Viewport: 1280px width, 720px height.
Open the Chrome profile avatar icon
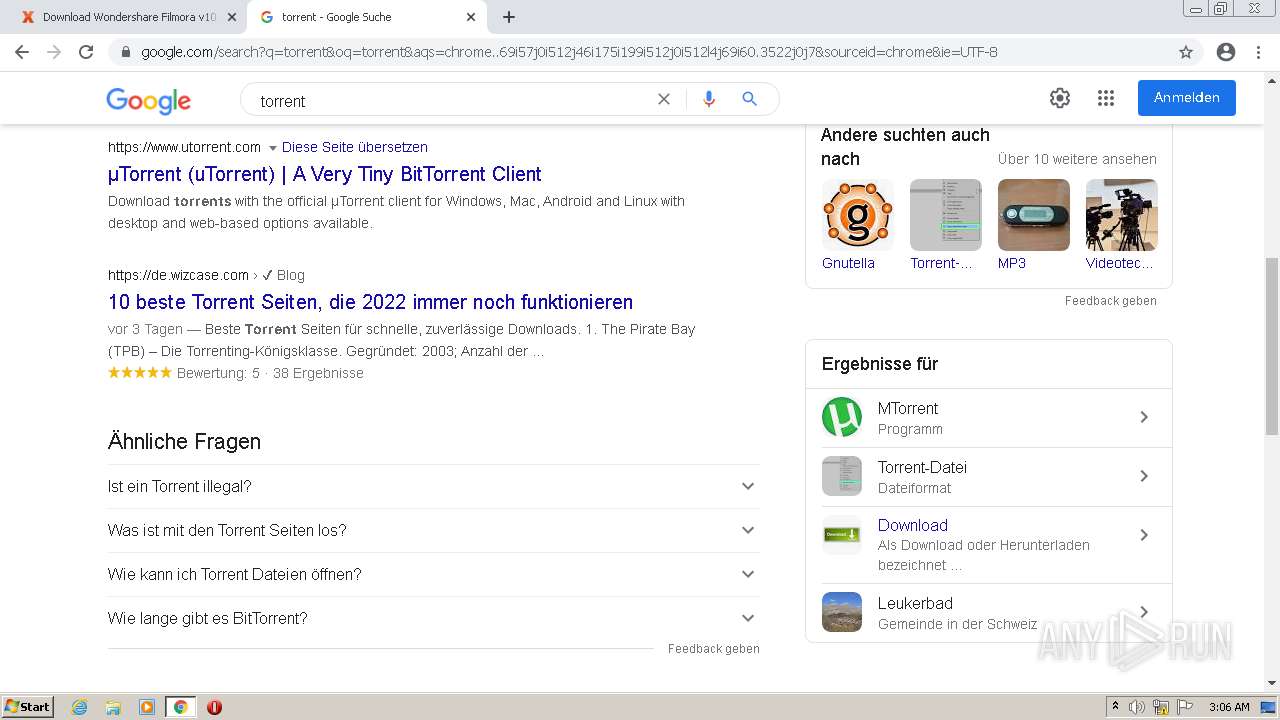1226,52
